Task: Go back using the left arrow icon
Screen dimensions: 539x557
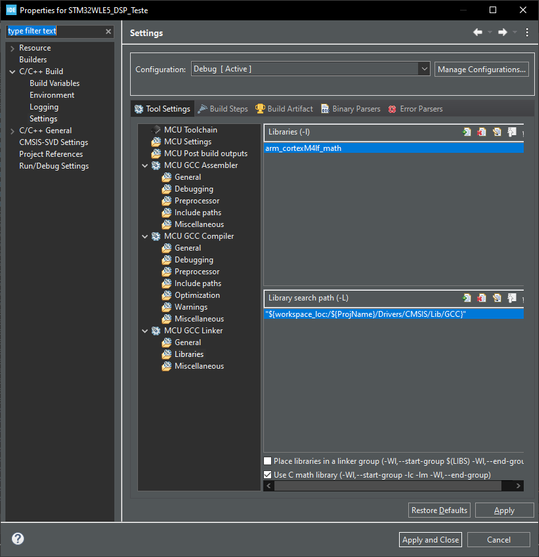Action: click(x=478, y=32)
